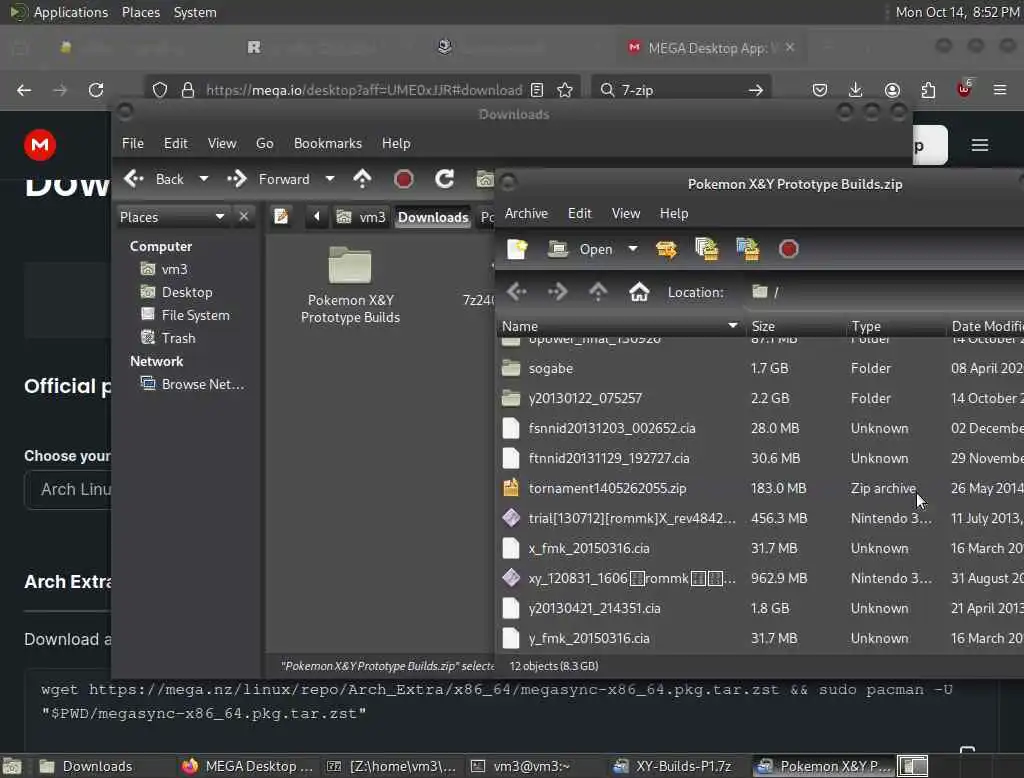Select Desktop in the Places sidebar
This screenshot has width=1024, height=778.
[x=177, y=292]
